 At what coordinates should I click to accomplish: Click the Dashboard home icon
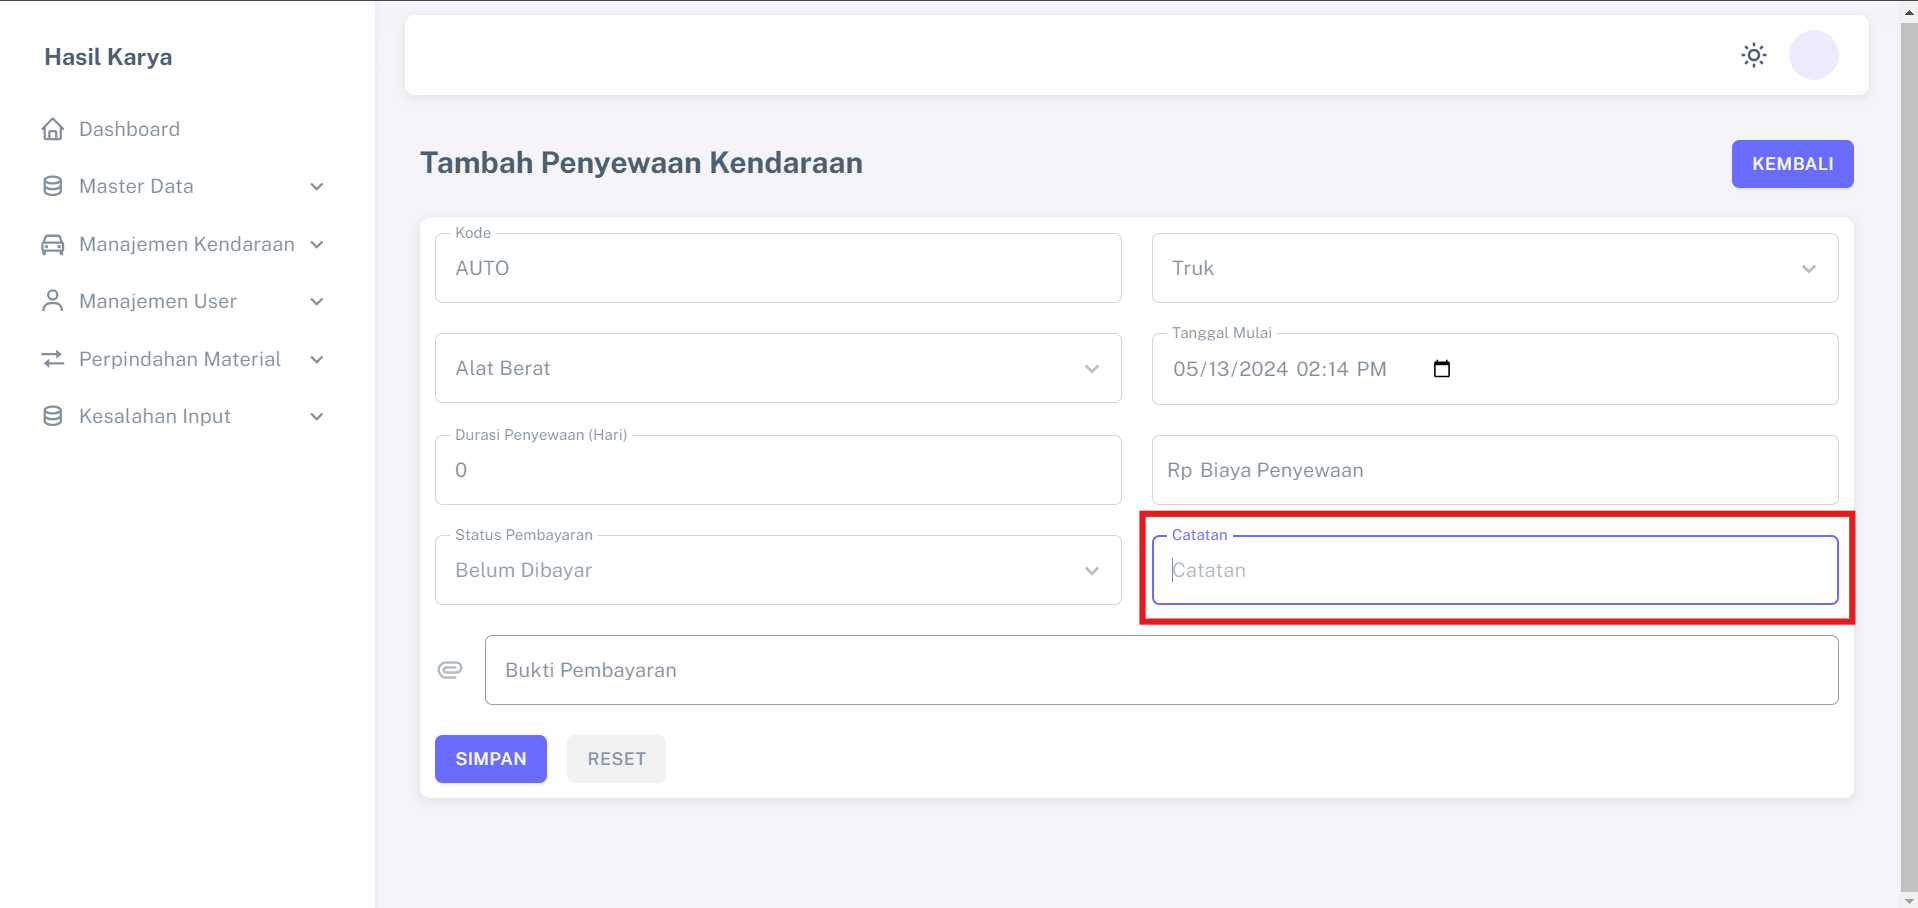[x=53, y=129]
